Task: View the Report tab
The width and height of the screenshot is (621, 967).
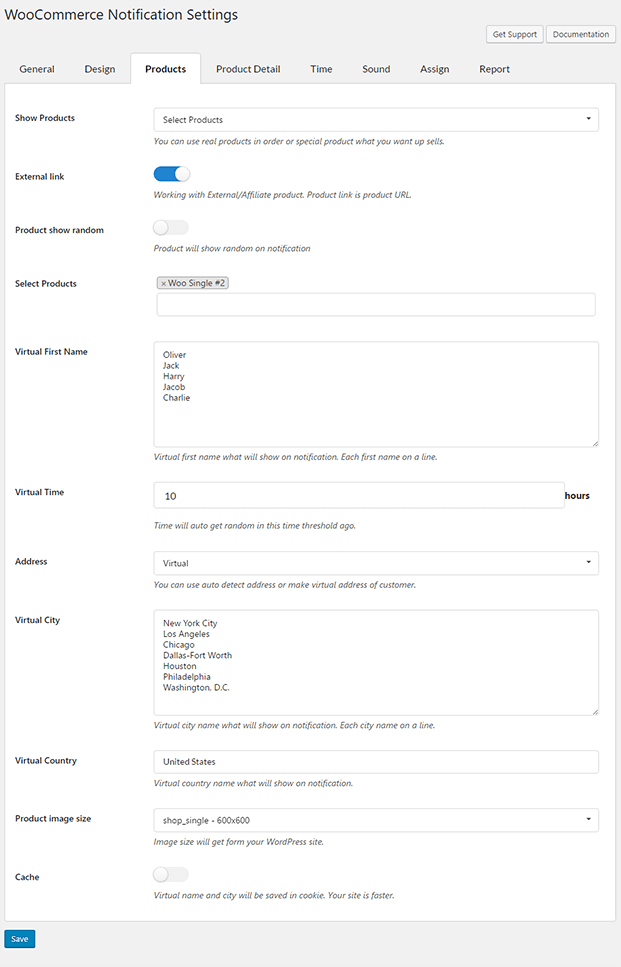Action: click(x=493, y=69)
